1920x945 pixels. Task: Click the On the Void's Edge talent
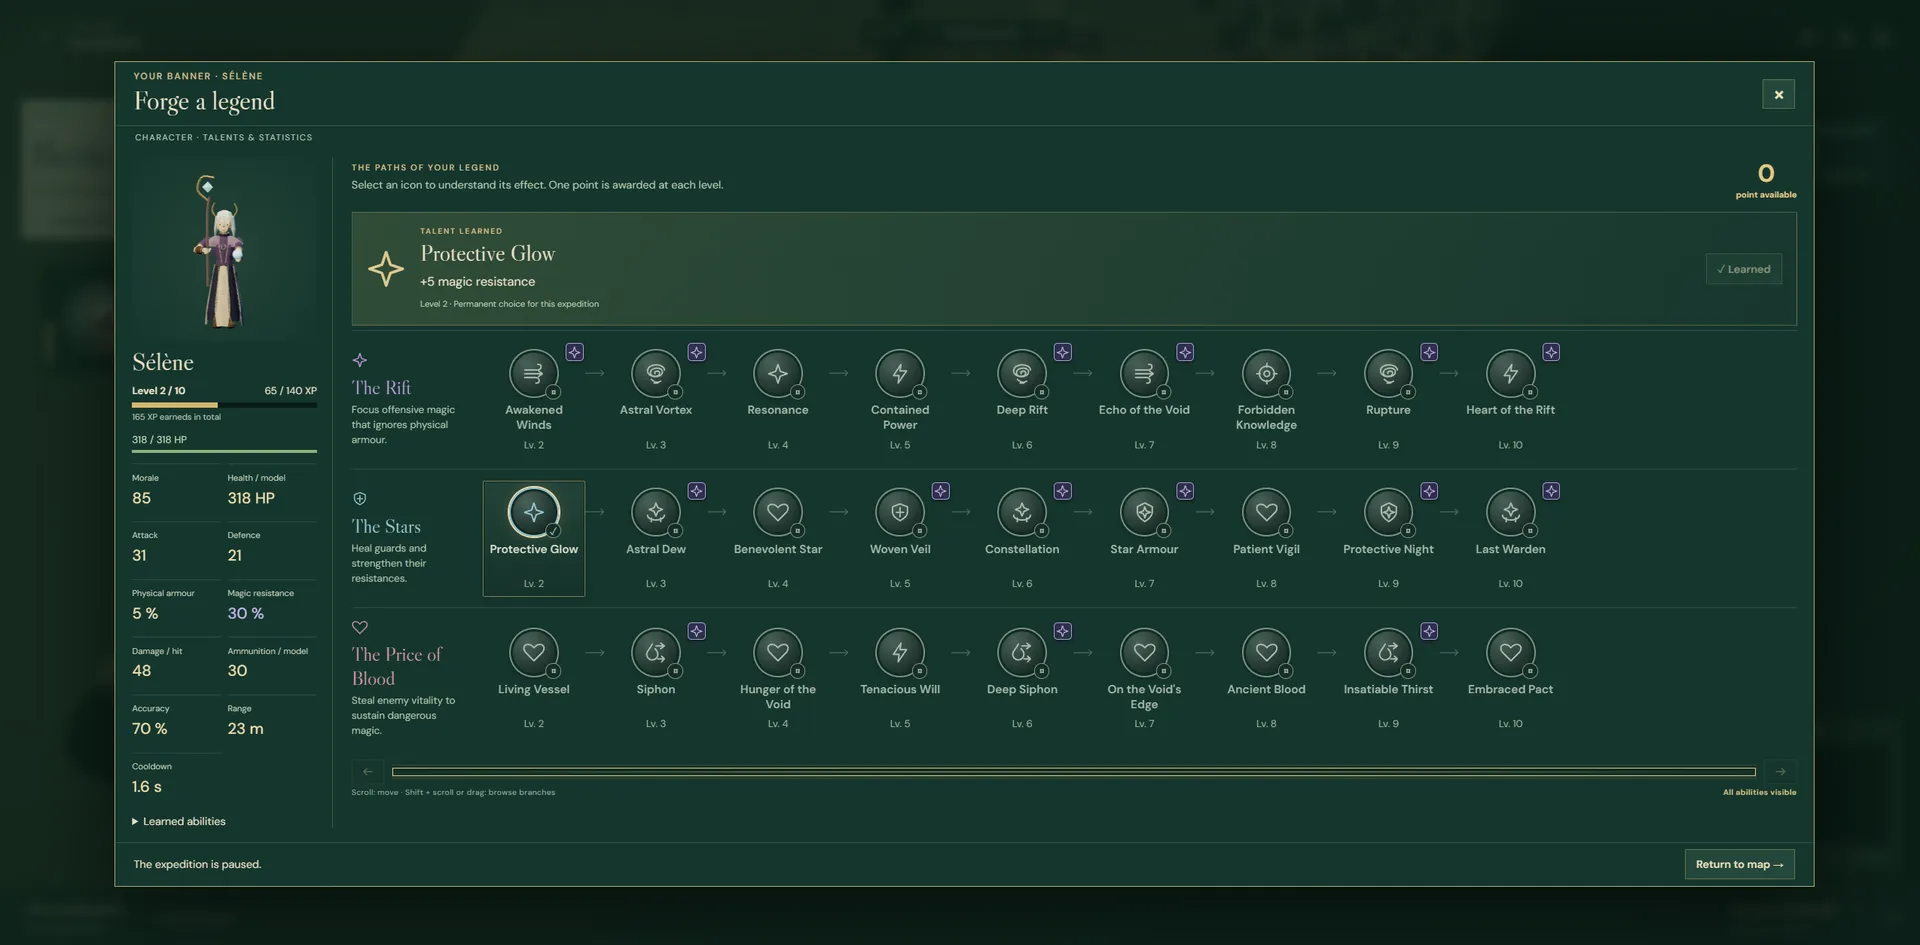(1144, 653)
